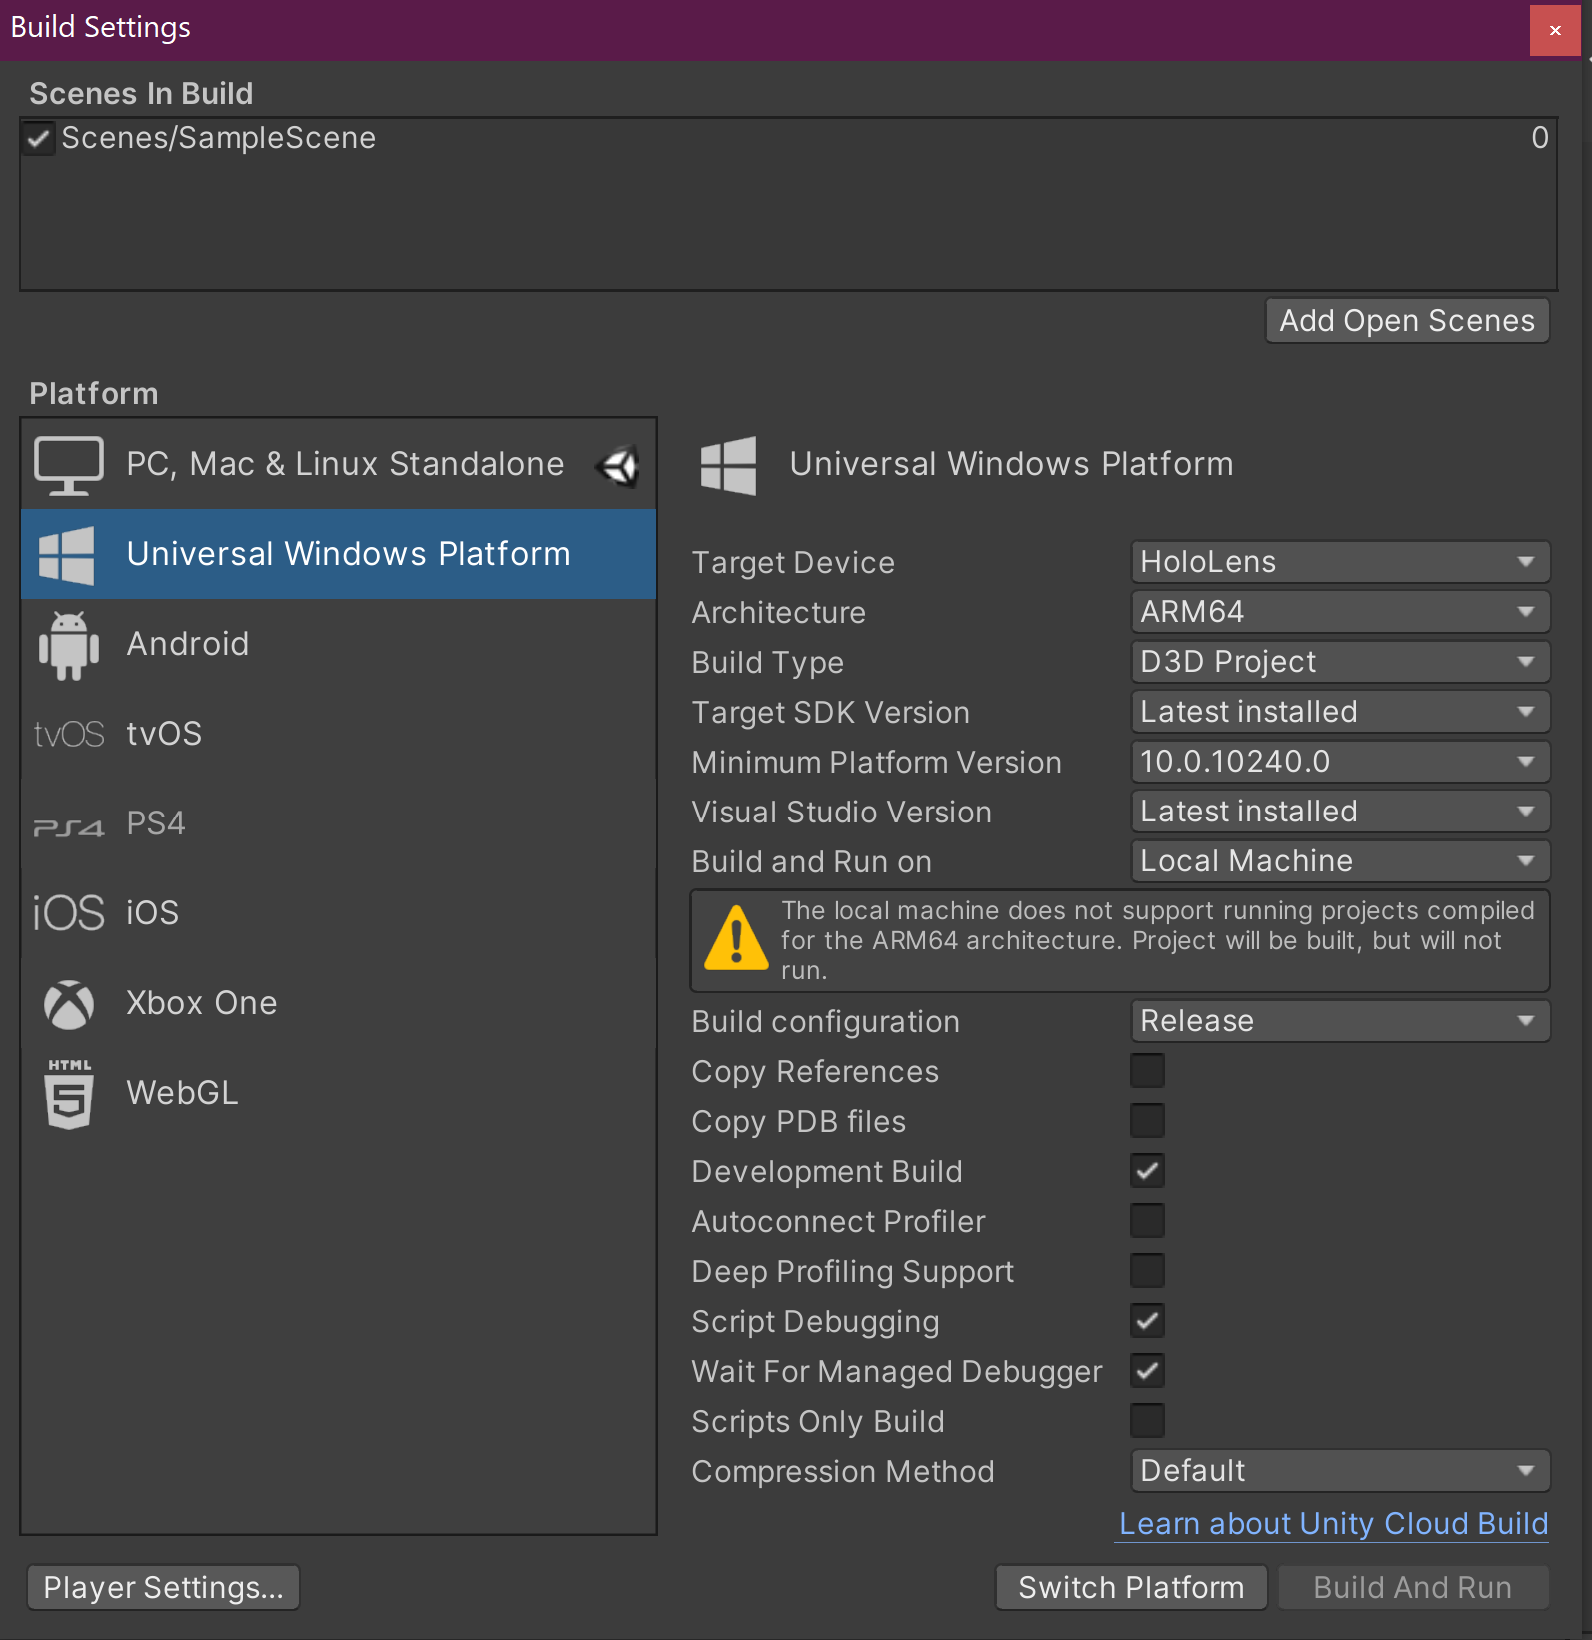
Task: Select the Xbox One platform
Action: [x=339, y=1004]
